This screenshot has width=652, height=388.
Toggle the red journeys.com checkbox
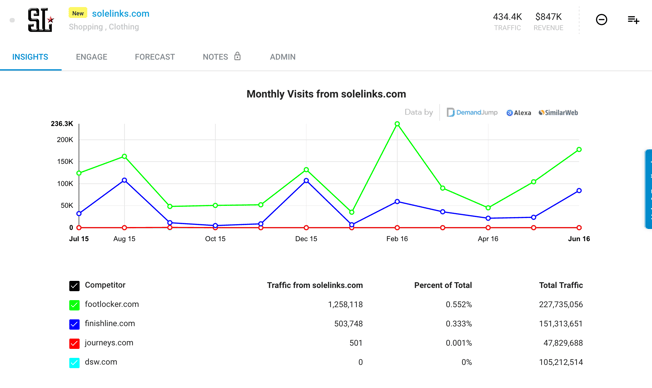click(x=74, y=344)
